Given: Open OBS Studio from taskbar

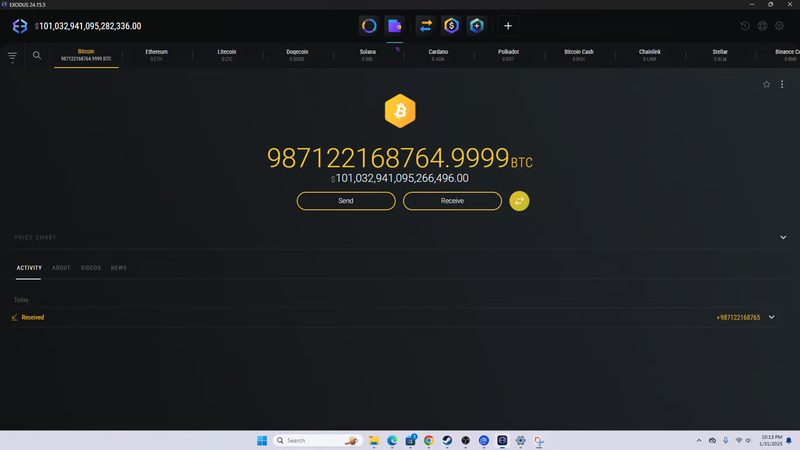Looking at the screenshot, I should (x=465, y=440).
